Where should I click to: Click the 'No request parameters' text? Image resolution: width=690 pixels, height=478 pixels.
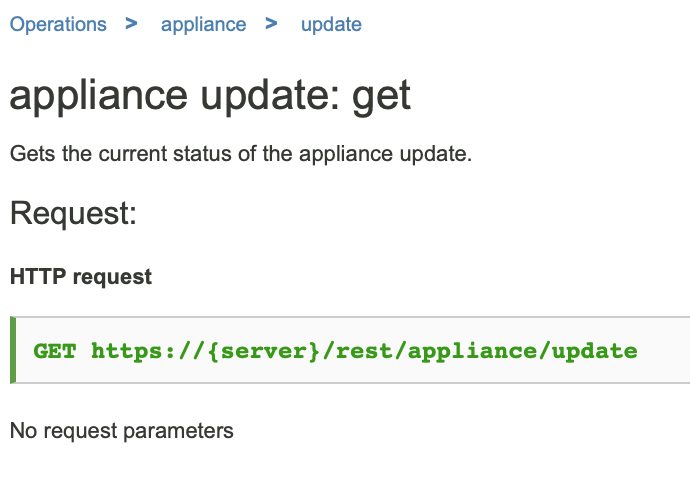pos(121,431)
